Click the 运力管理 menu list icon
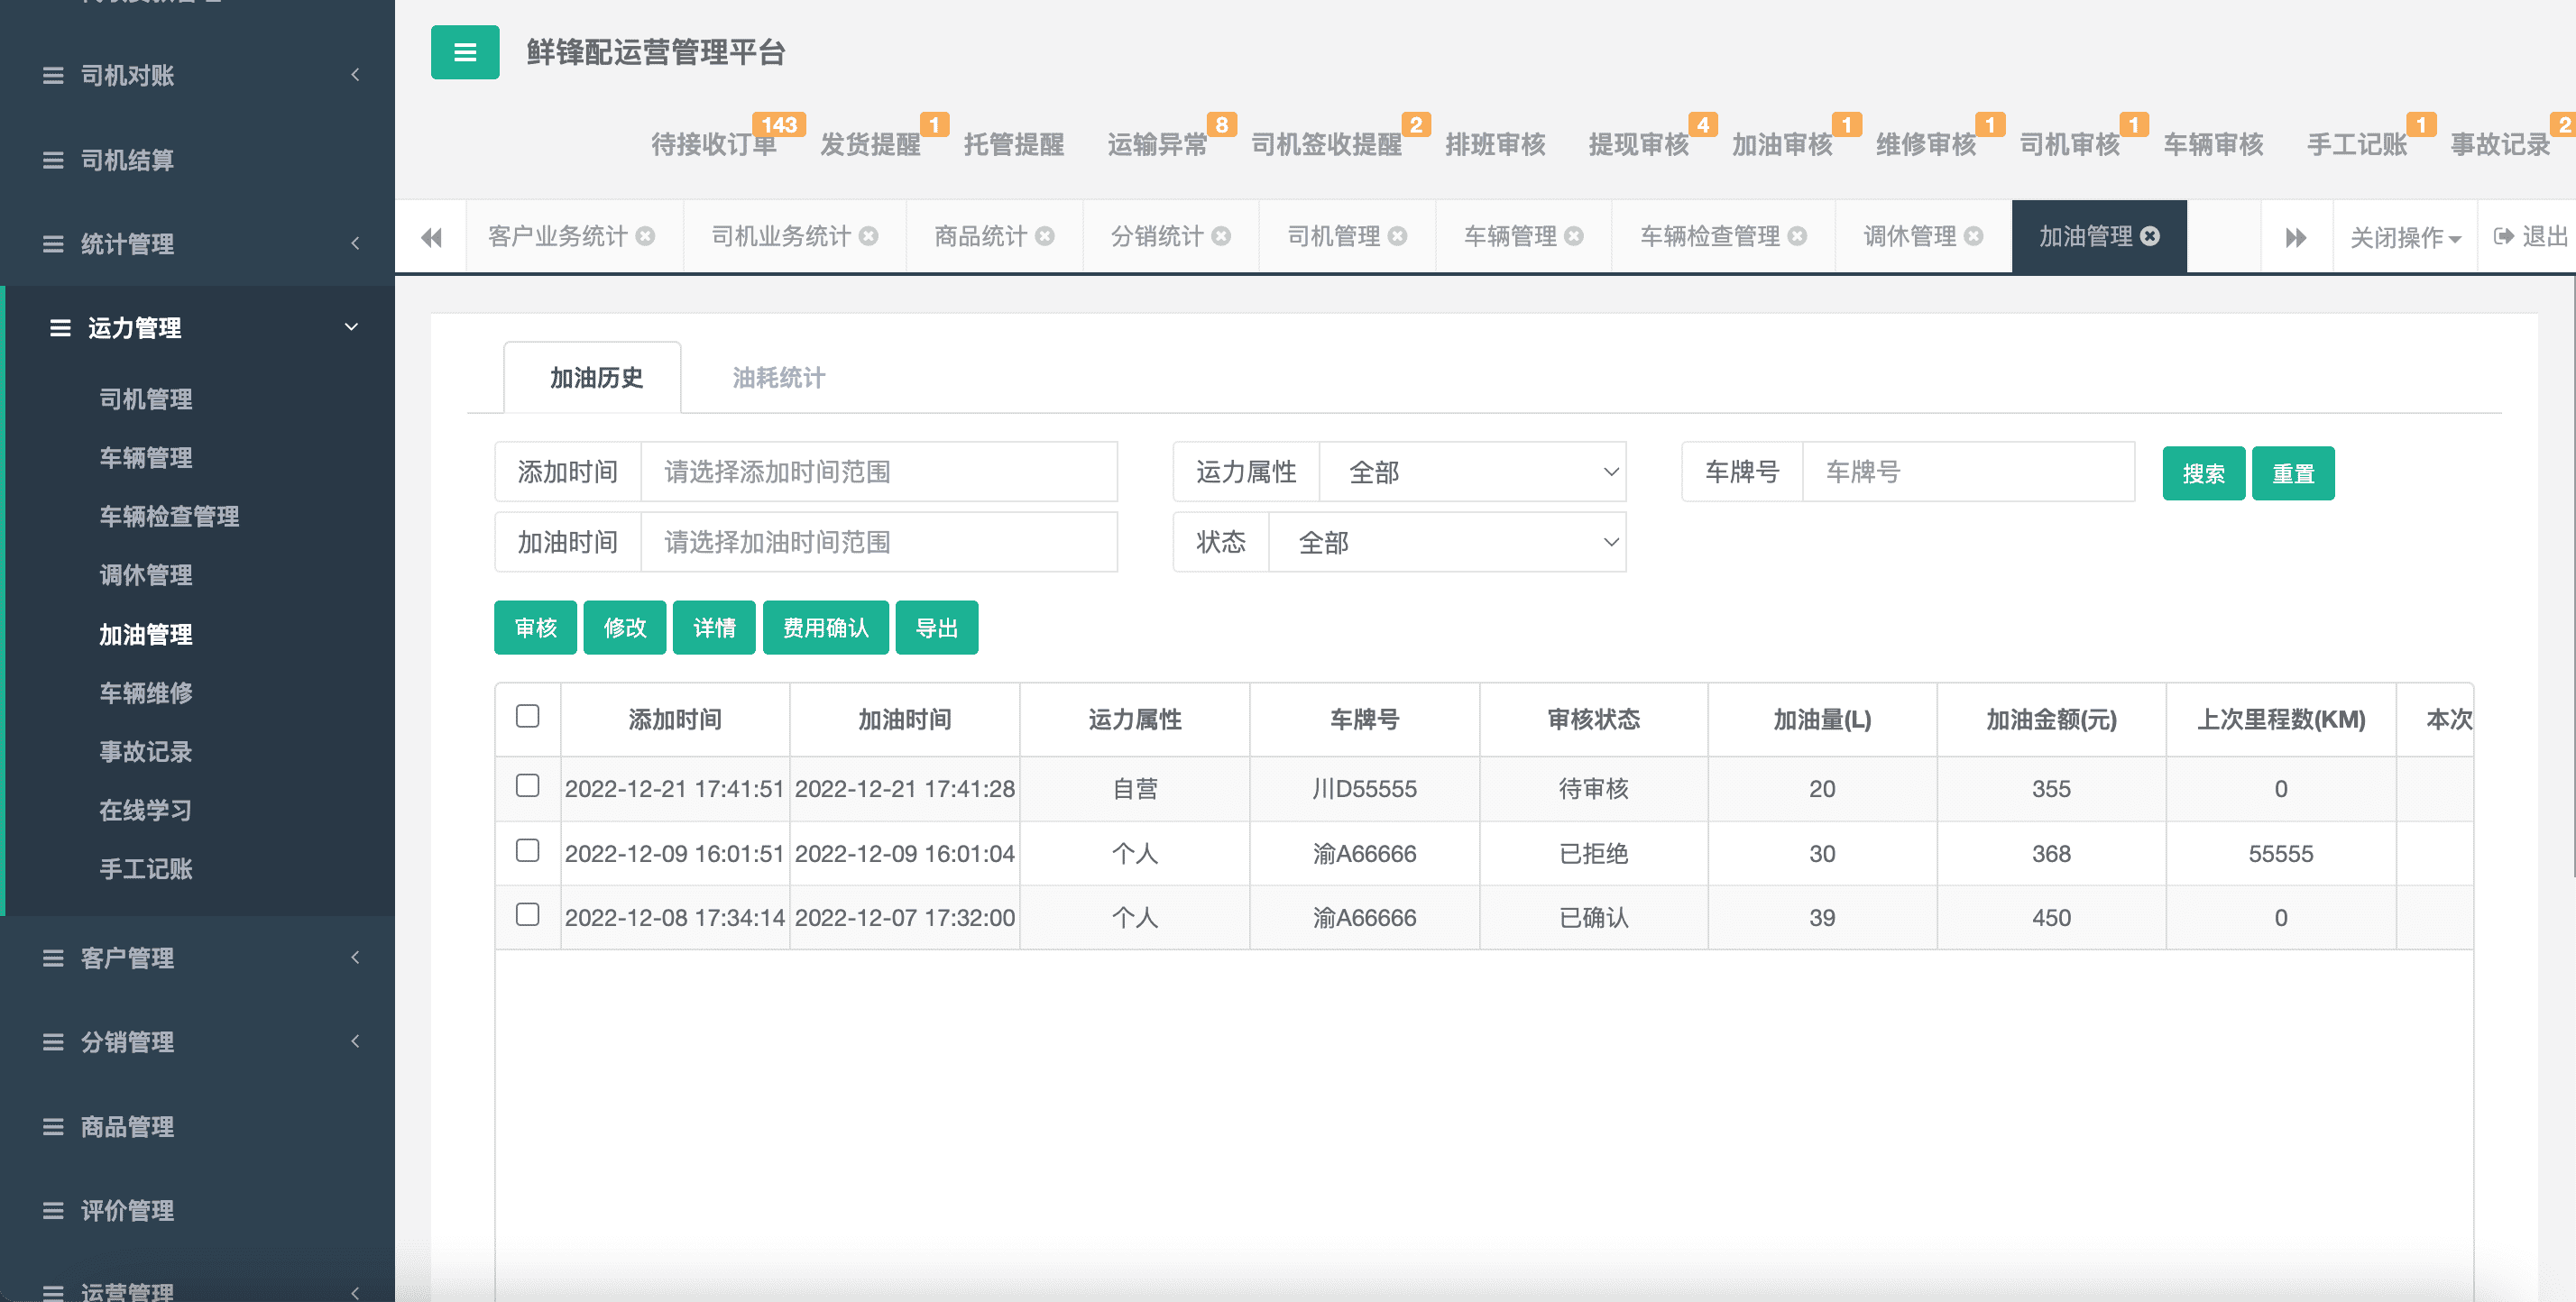 pyautogui.click(x=60, y=328)
